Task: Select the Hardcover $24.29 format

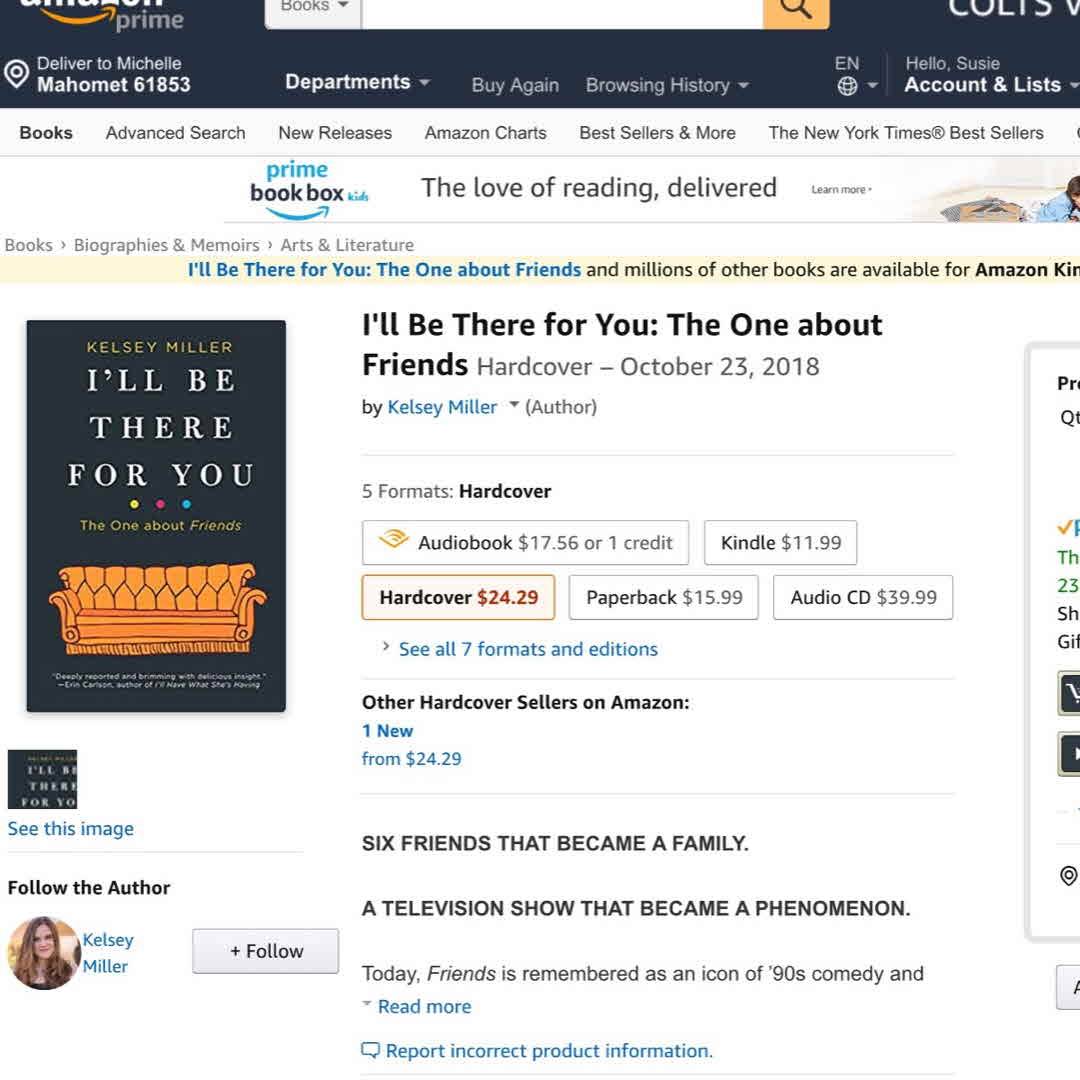Action: point(458,597)
